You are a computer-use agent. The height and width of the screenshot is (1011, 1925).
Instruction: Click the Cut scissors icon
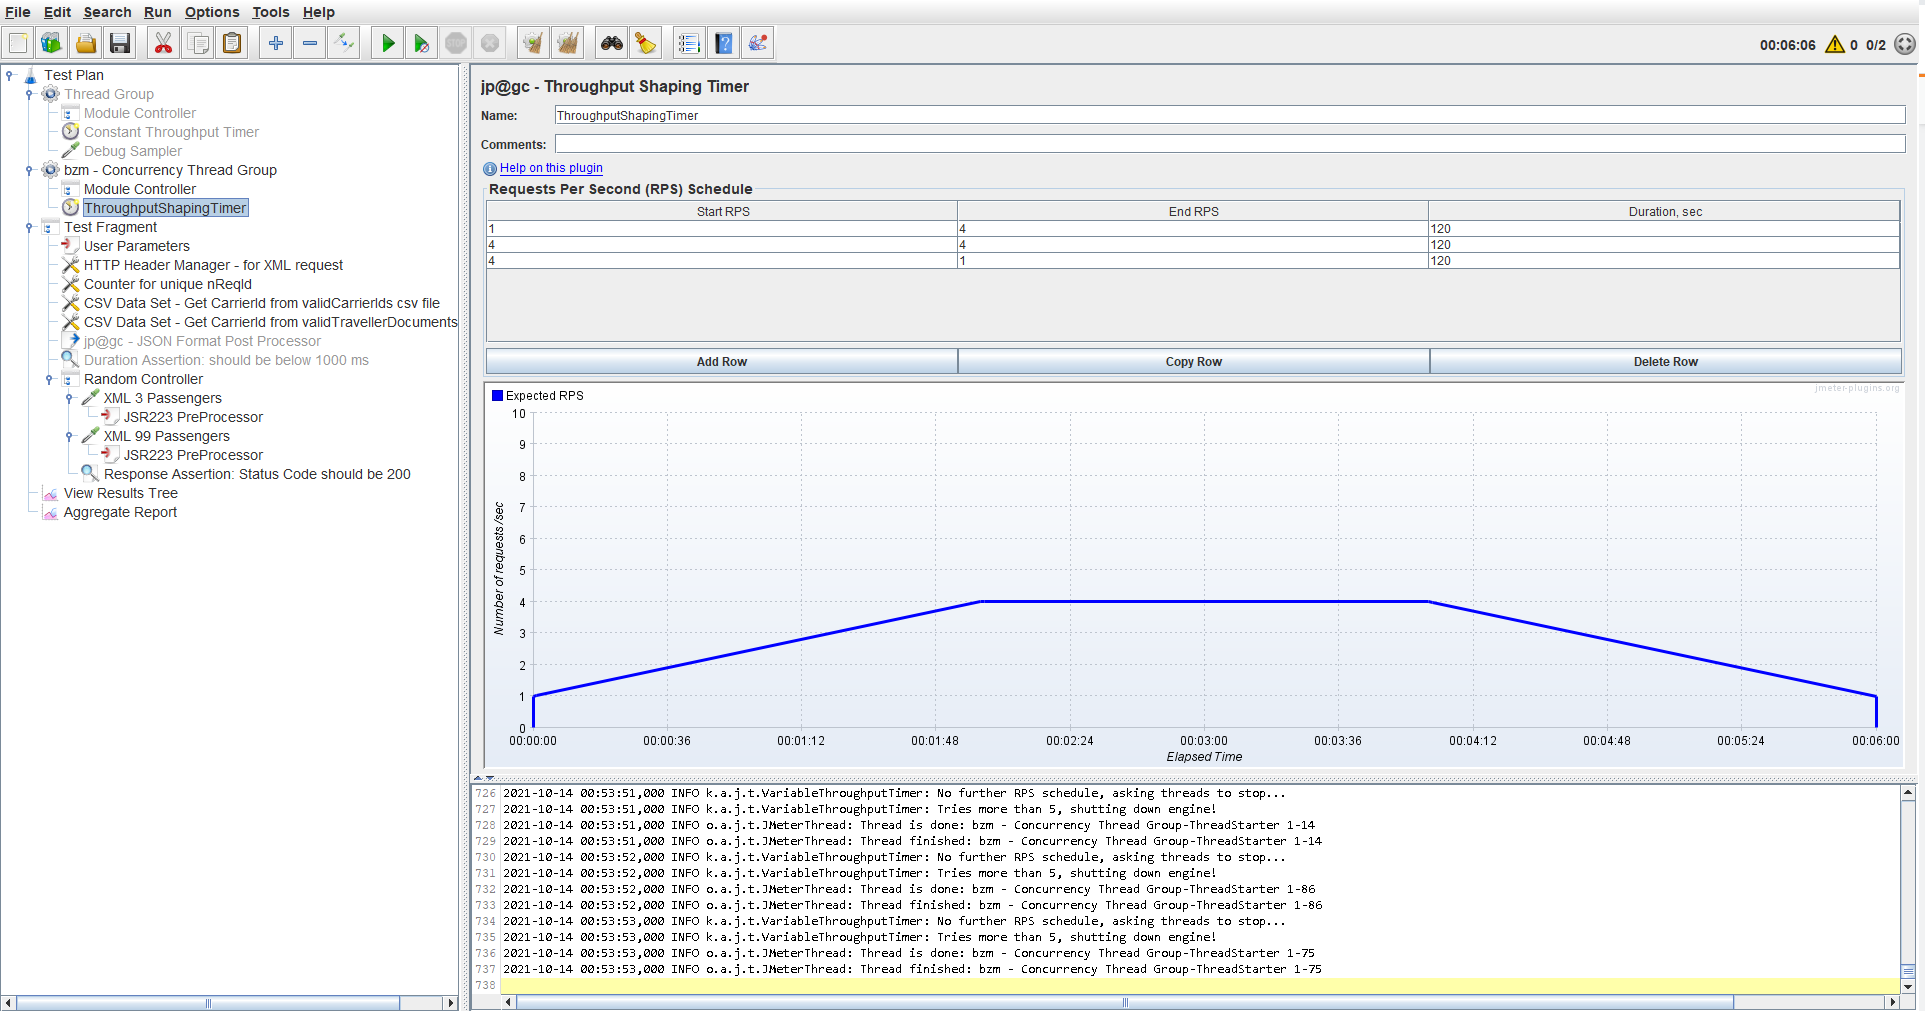(163, 43)
